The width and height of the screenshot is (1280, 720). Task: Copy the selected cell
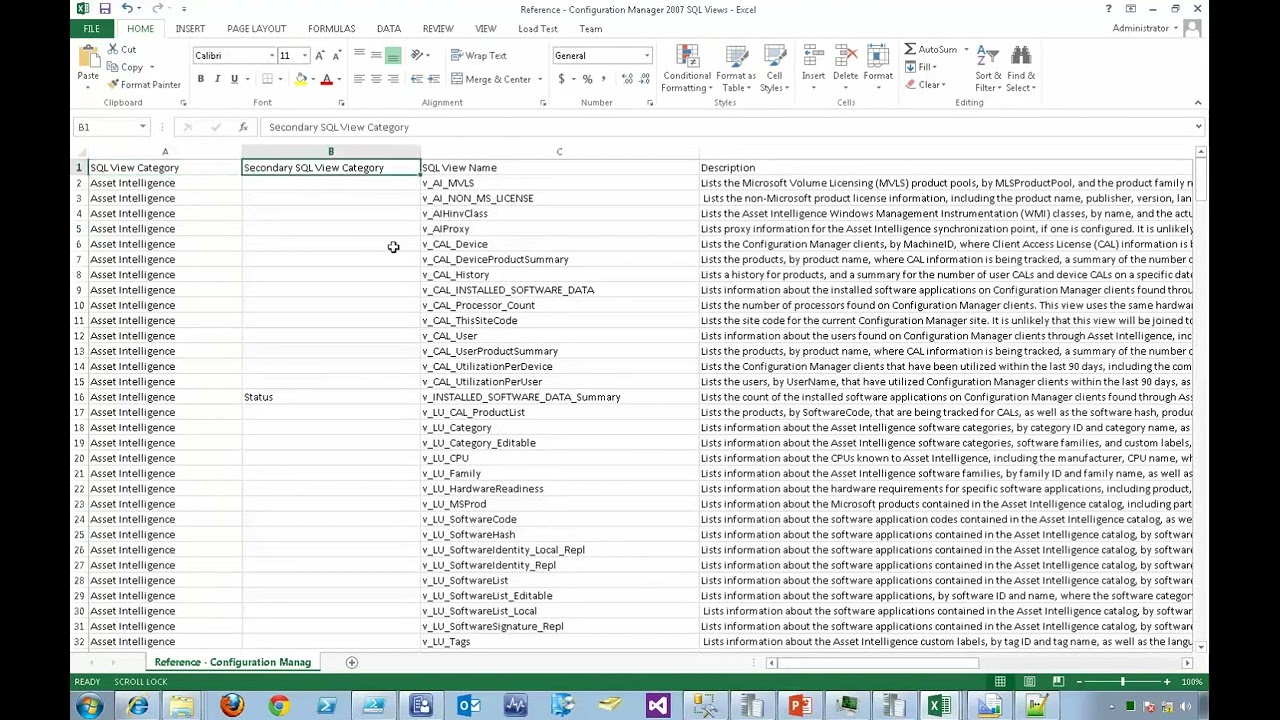click(125, 67)
